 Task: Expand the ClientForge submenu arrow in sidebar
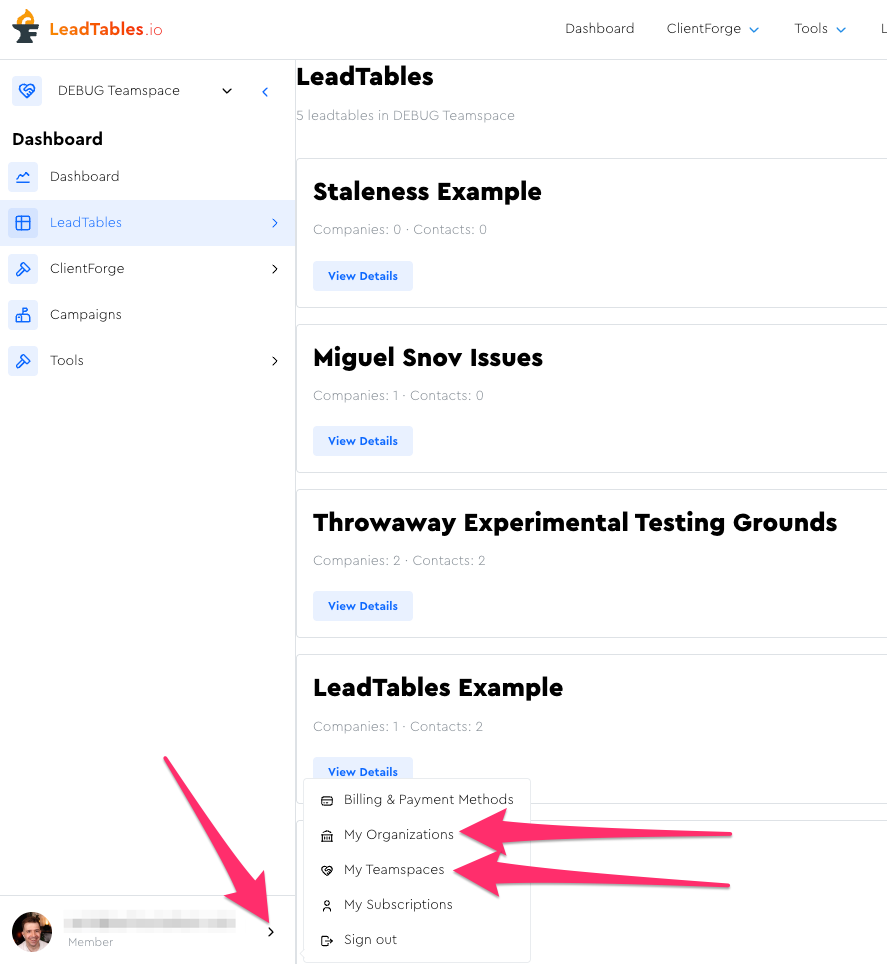(275, 269)
